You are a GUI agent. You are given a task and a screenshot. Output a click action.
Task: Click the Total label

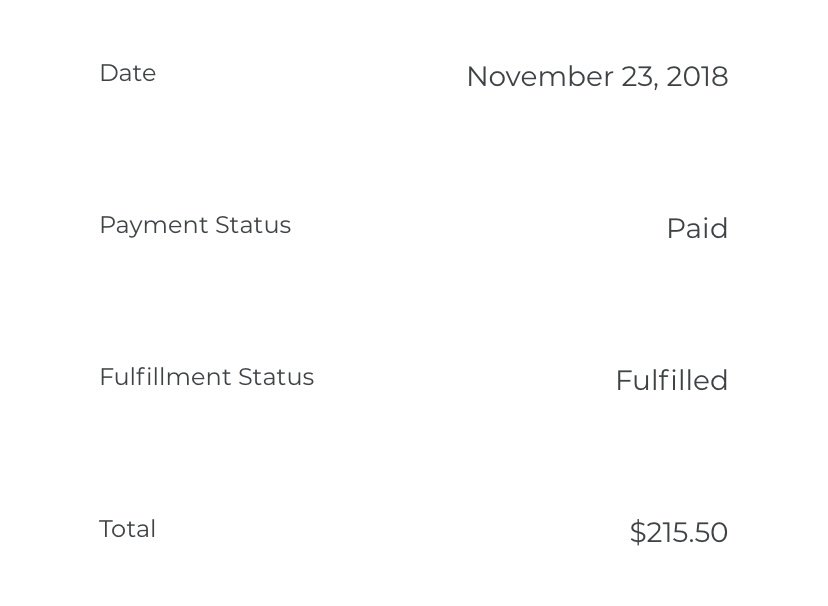127,529
